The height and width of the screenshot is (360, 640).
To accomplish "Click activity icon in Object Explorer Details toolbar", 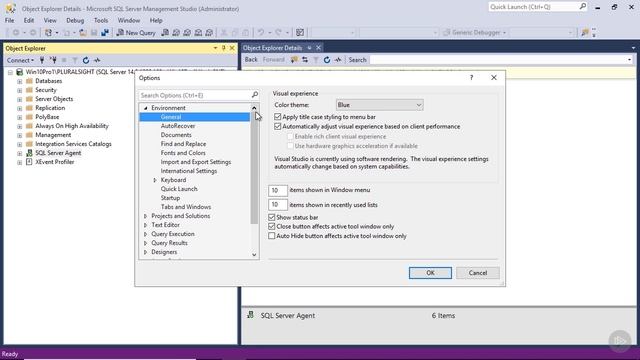I will pyautogui.click(x=338, y=60).
